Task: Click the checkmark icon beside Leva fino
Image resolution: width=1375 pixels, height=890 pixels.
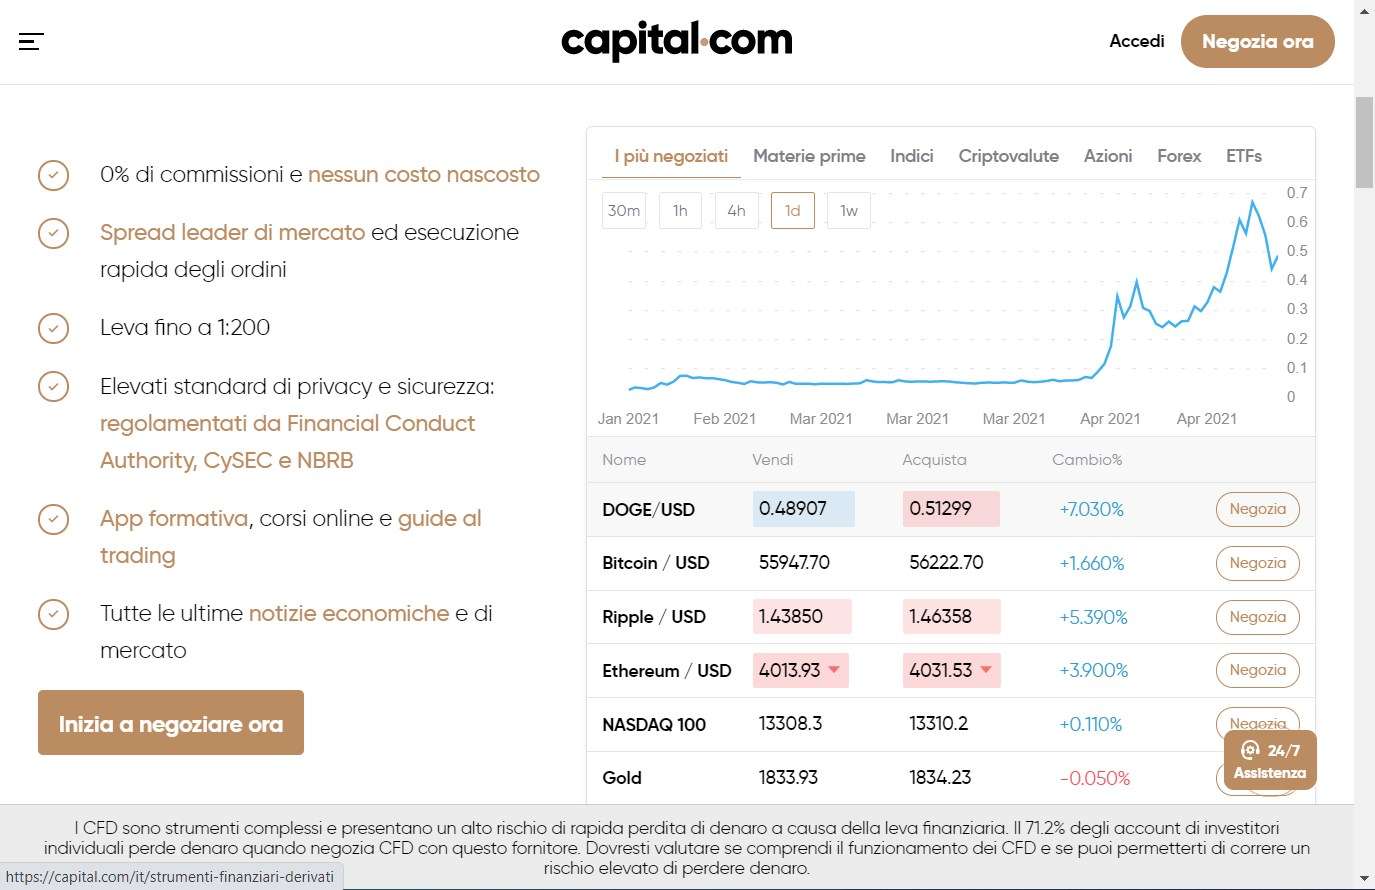Action: tap(53, 328)
